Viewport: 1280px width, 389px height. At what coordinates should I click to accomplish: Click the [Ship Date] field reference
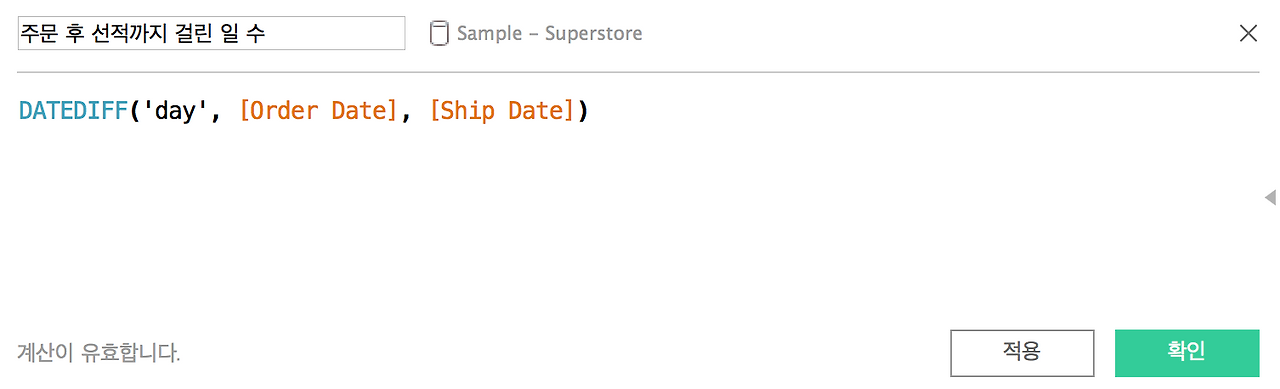point(502,111)
